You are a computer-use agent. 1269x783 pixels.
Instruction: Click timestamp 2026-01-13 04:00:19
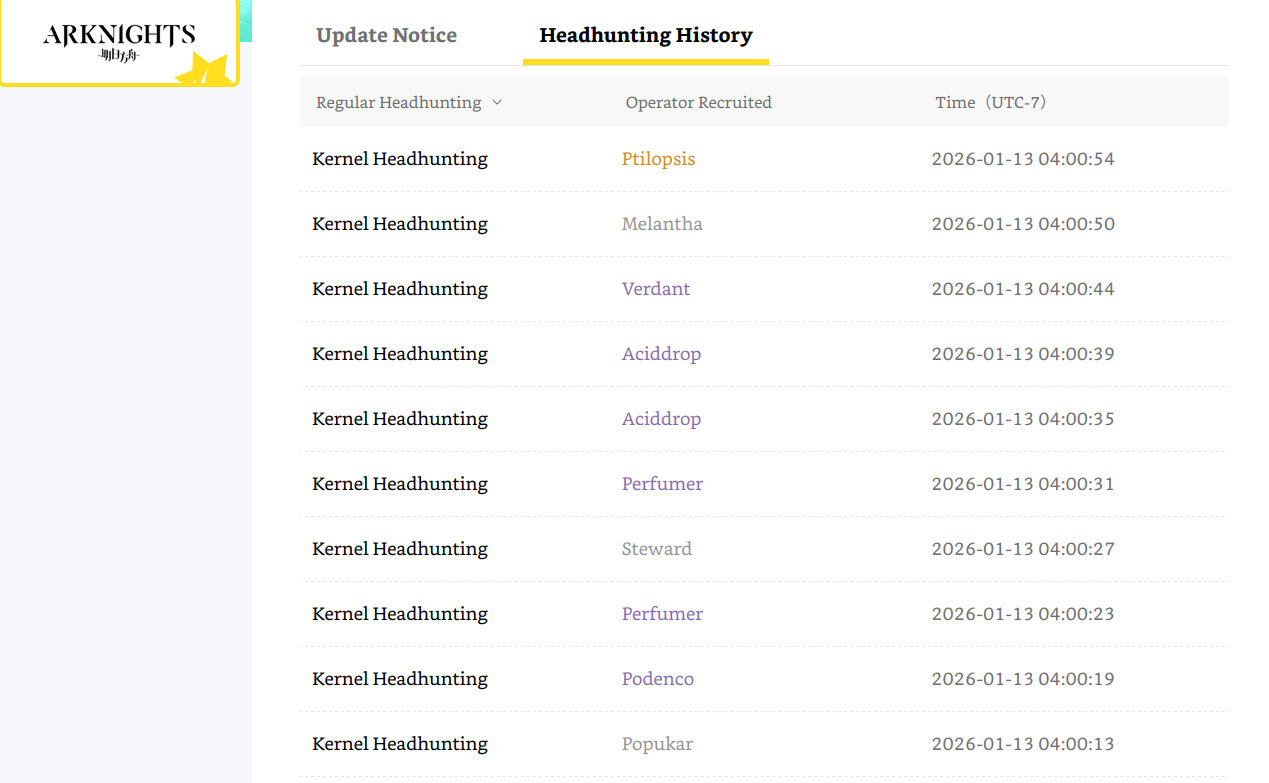(1023, 679)
